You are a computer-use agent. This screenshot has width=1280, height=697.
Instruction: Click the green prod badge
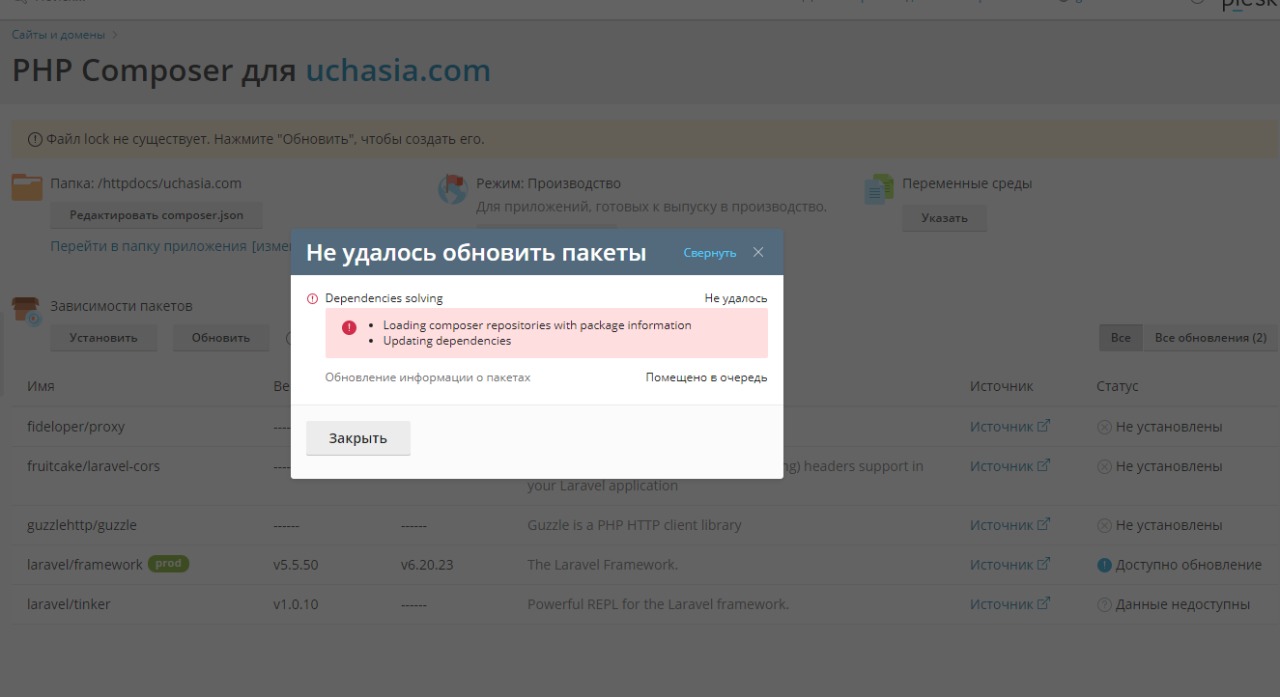click(168, 564)
